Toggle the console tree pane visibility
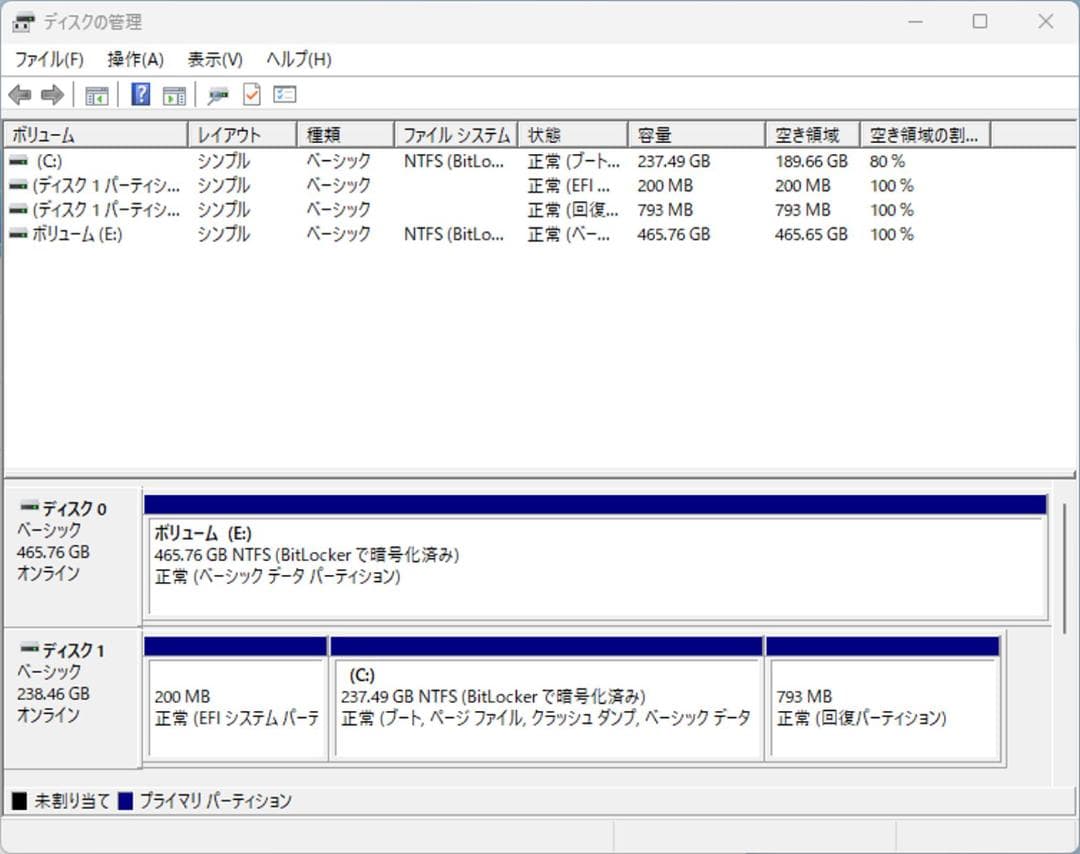 pyautogui.click(x=96, y=94)
